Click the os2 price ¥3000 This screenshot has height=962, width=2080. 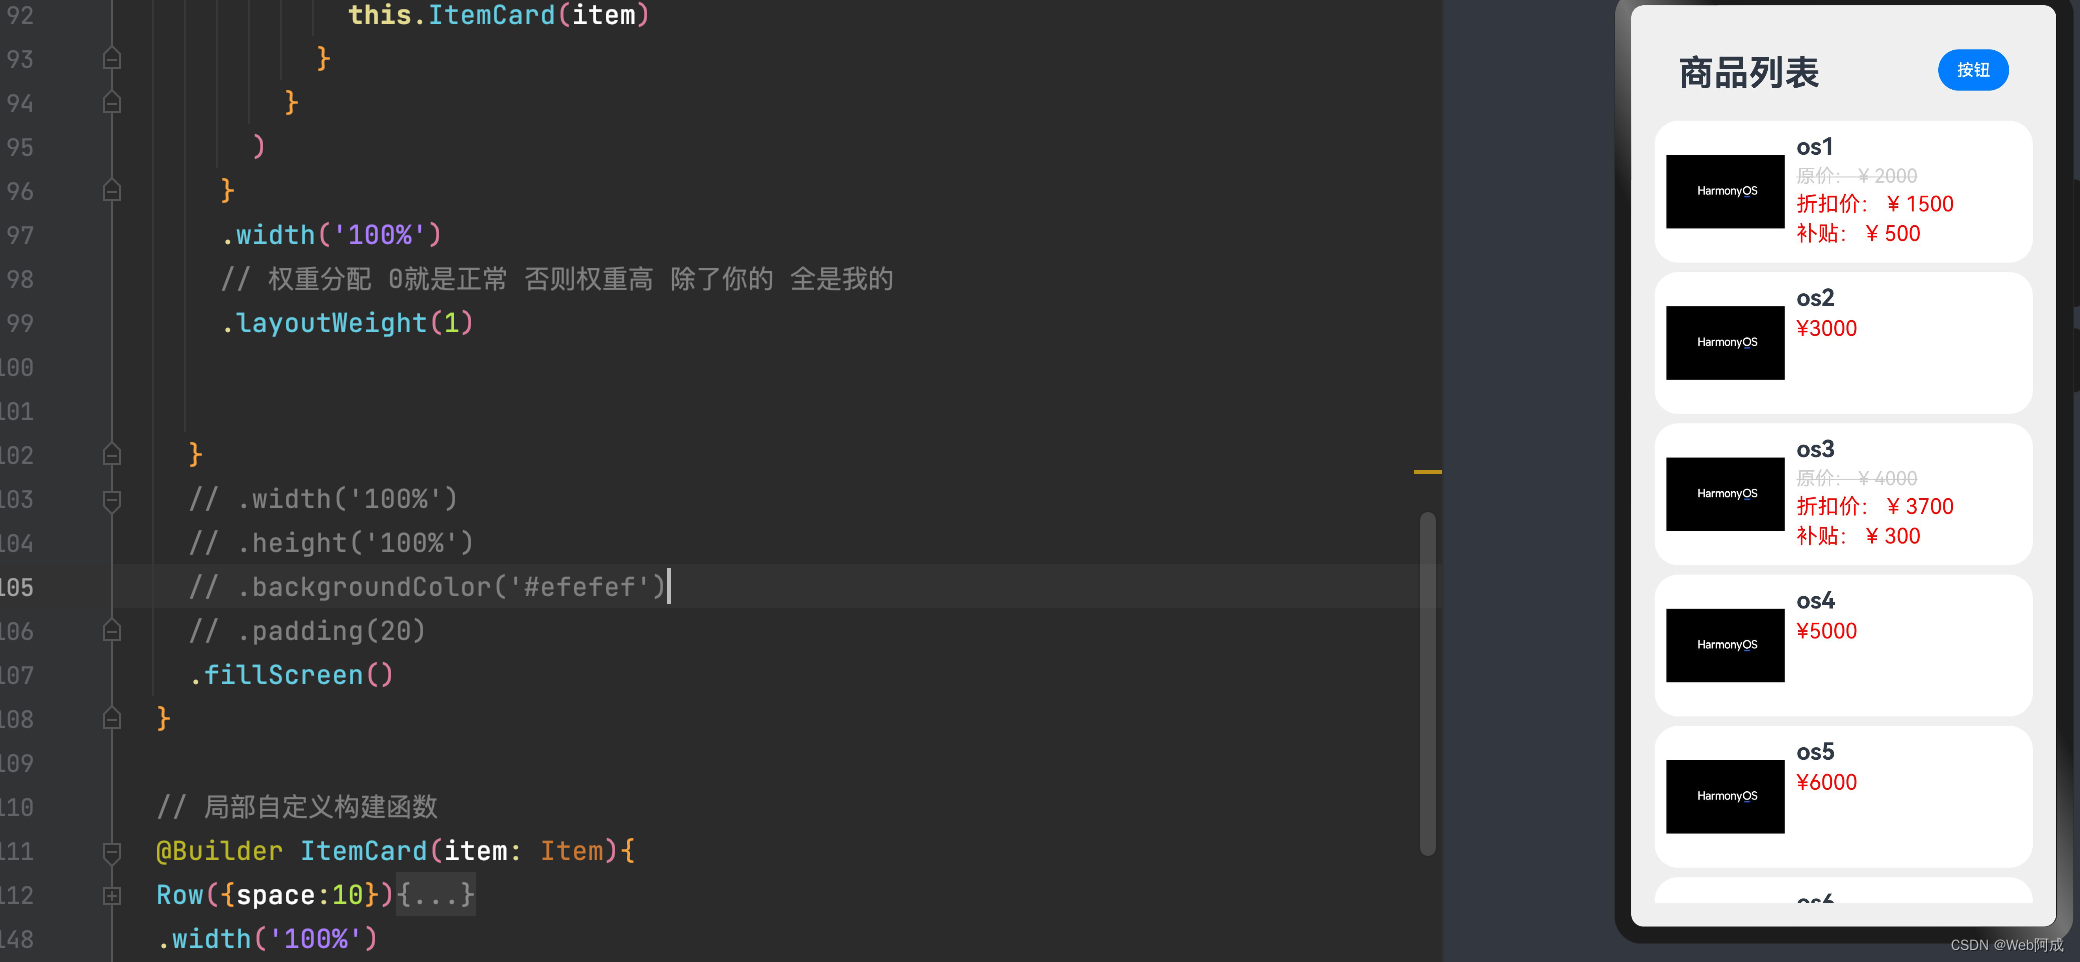click(x=1826, y=329)
